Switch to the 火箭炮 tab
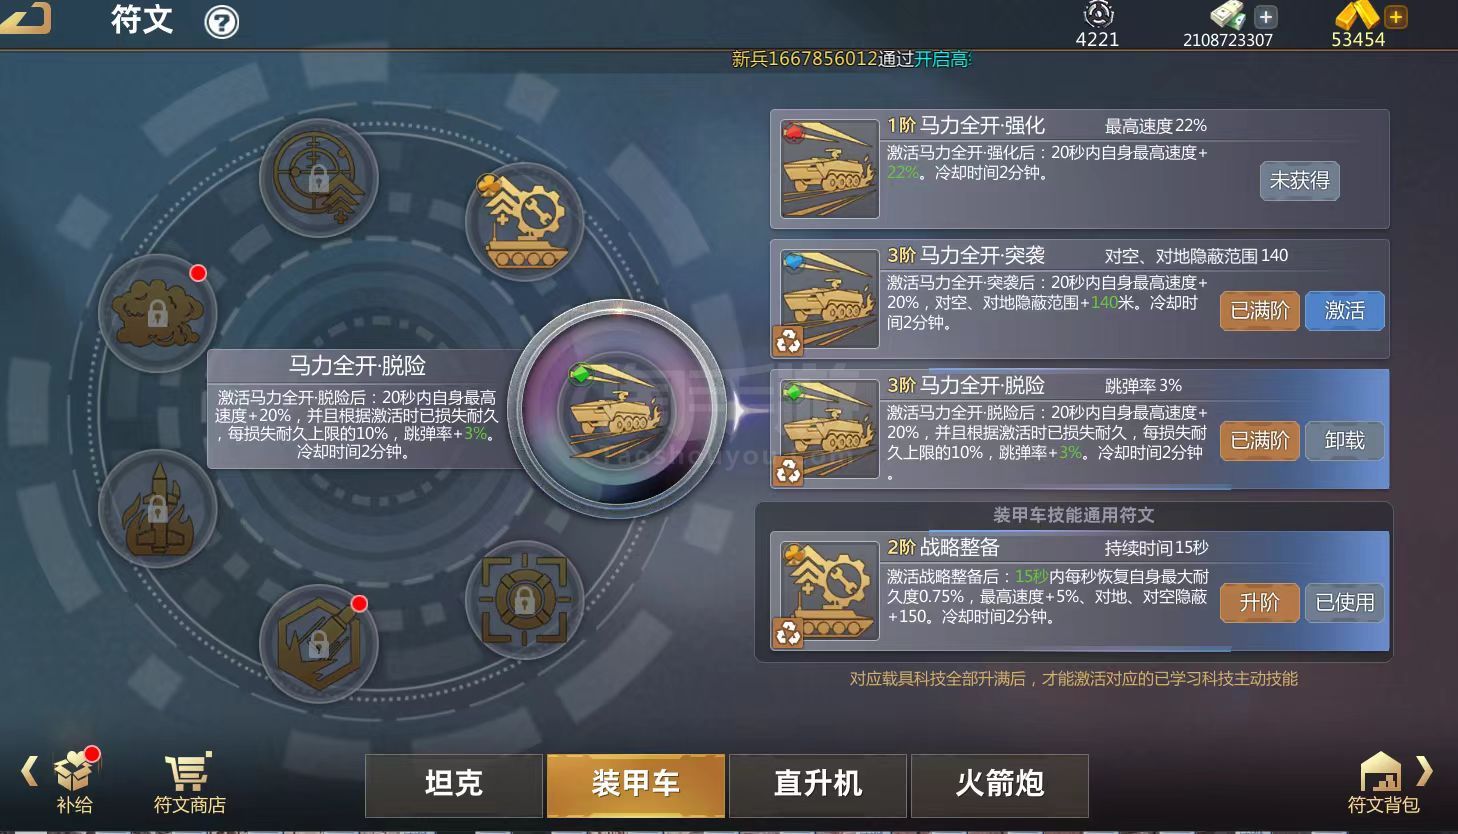The width and height of the screenshot is (1458, 834). [x=1000, y=785]
